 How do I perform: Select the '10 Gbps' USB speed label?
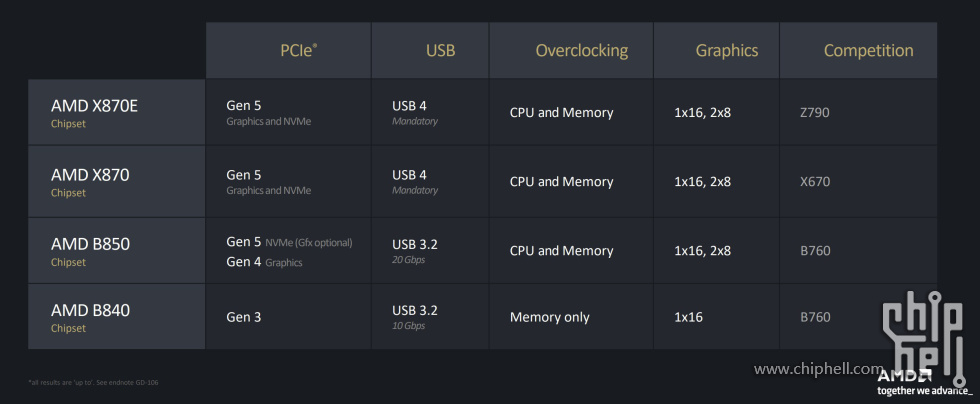[x=408, y=326]
